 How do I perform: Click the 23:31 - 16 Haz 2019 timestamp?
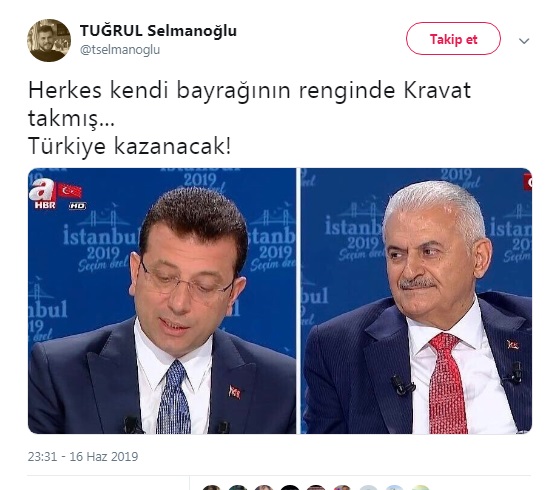click(83, 456)
